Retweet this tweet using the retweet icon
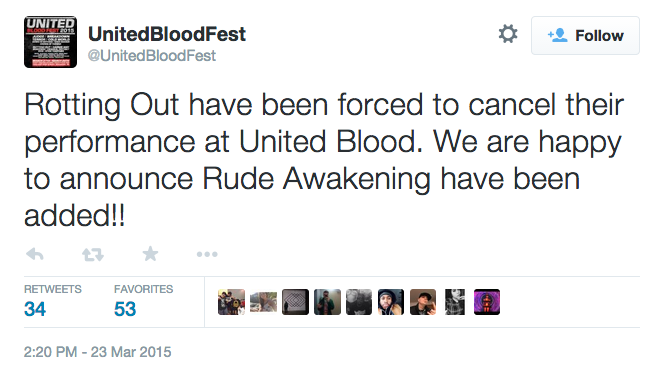 [92, 254]
